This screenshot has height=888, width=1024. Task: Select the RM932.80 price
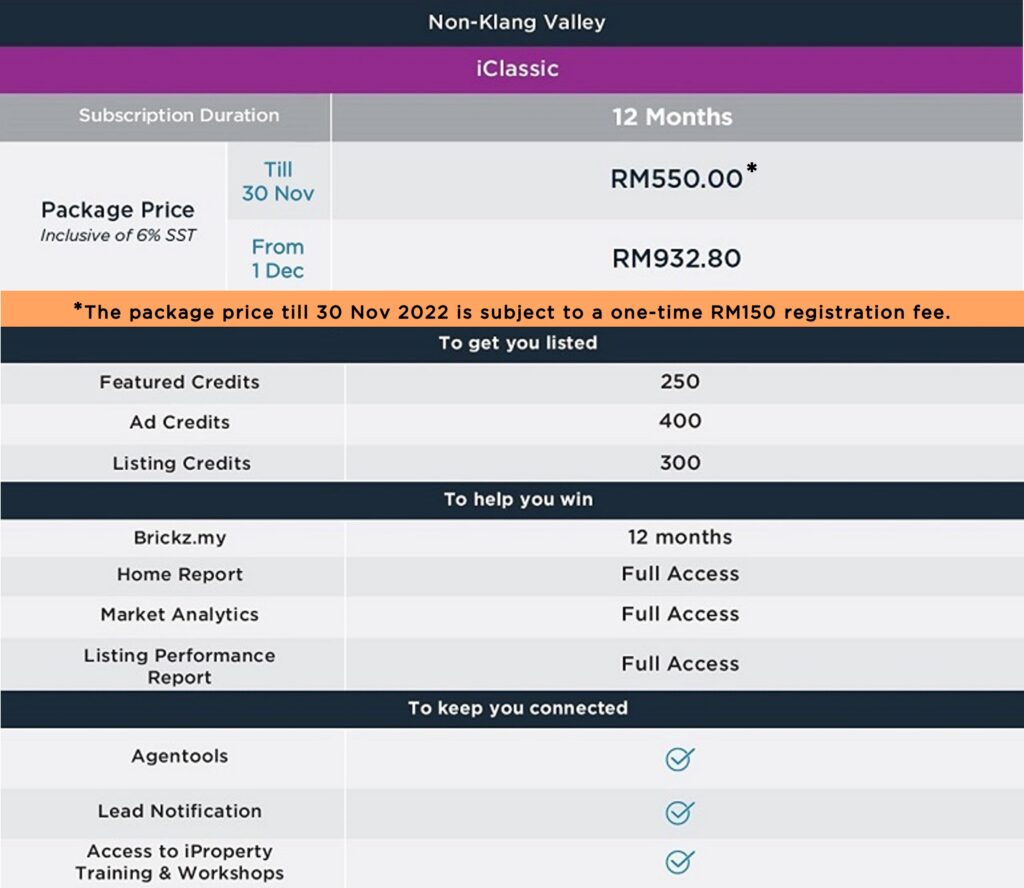coord(677,259)
